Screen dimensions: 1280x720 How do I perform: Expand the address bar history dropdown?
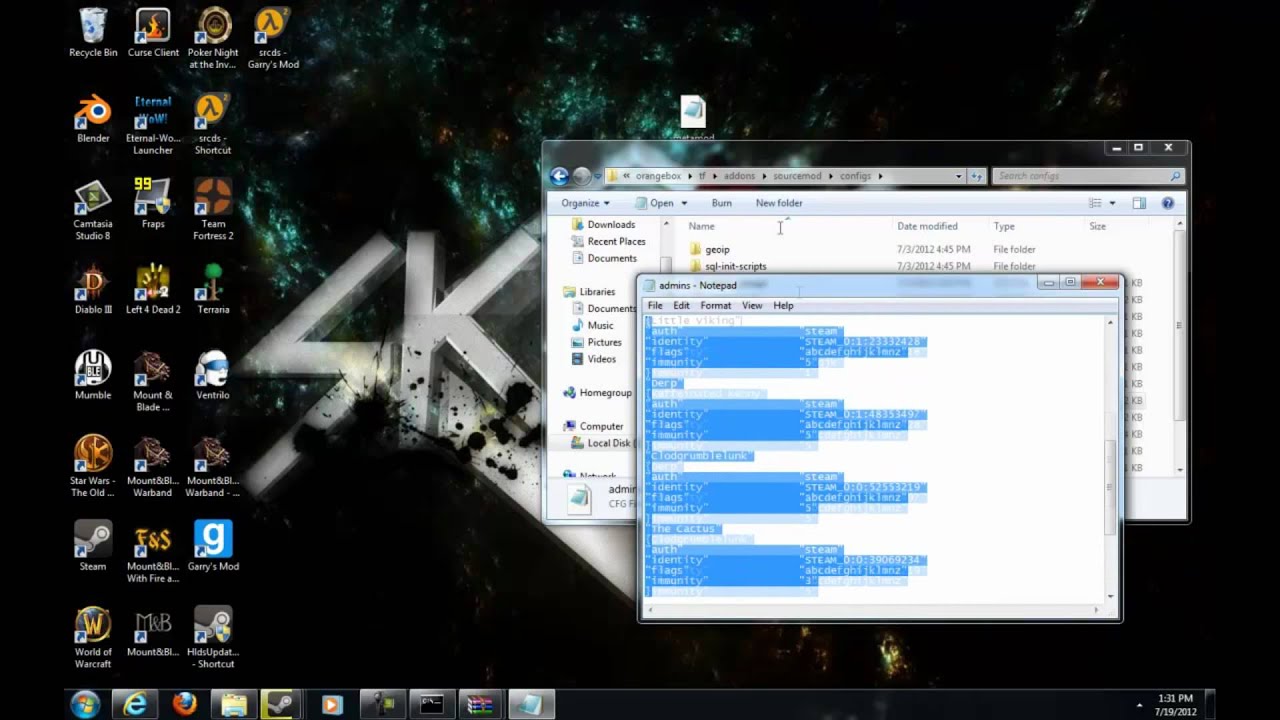click(x=958, y=176)
